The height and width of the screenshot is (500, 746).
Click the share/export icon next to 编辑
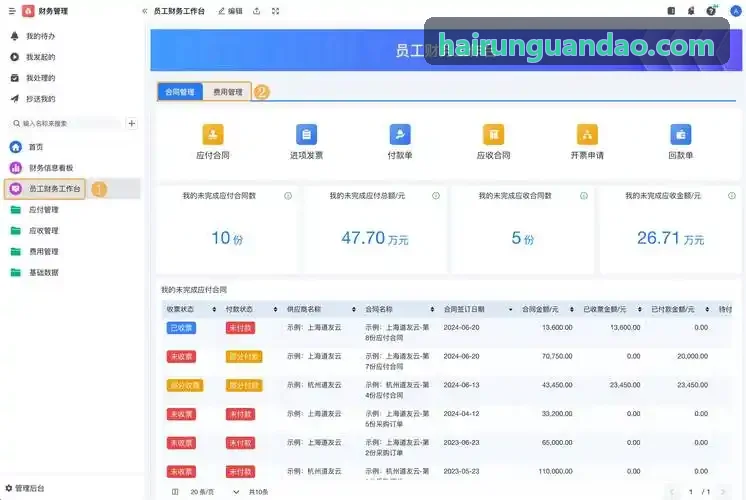click(256, 11)
